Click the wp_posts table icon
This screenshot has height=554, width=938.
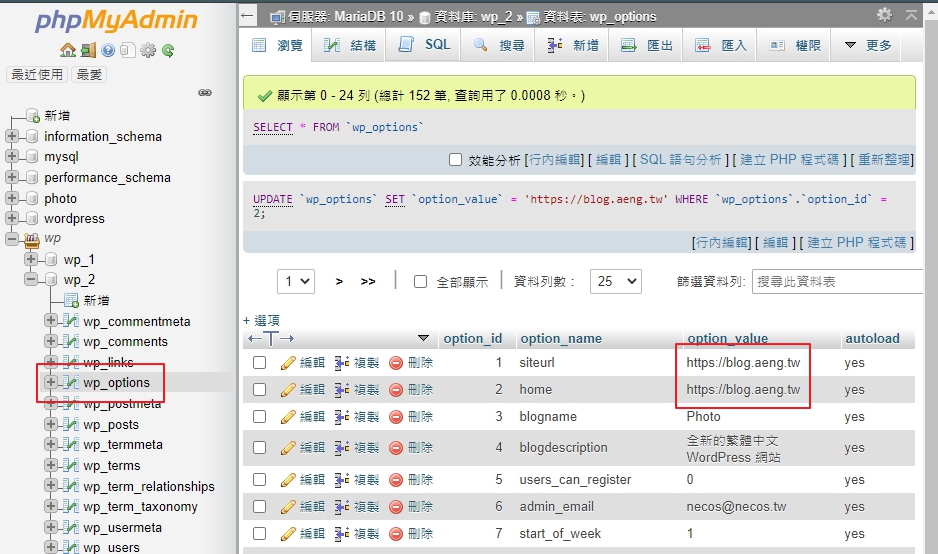coord(71,424)
